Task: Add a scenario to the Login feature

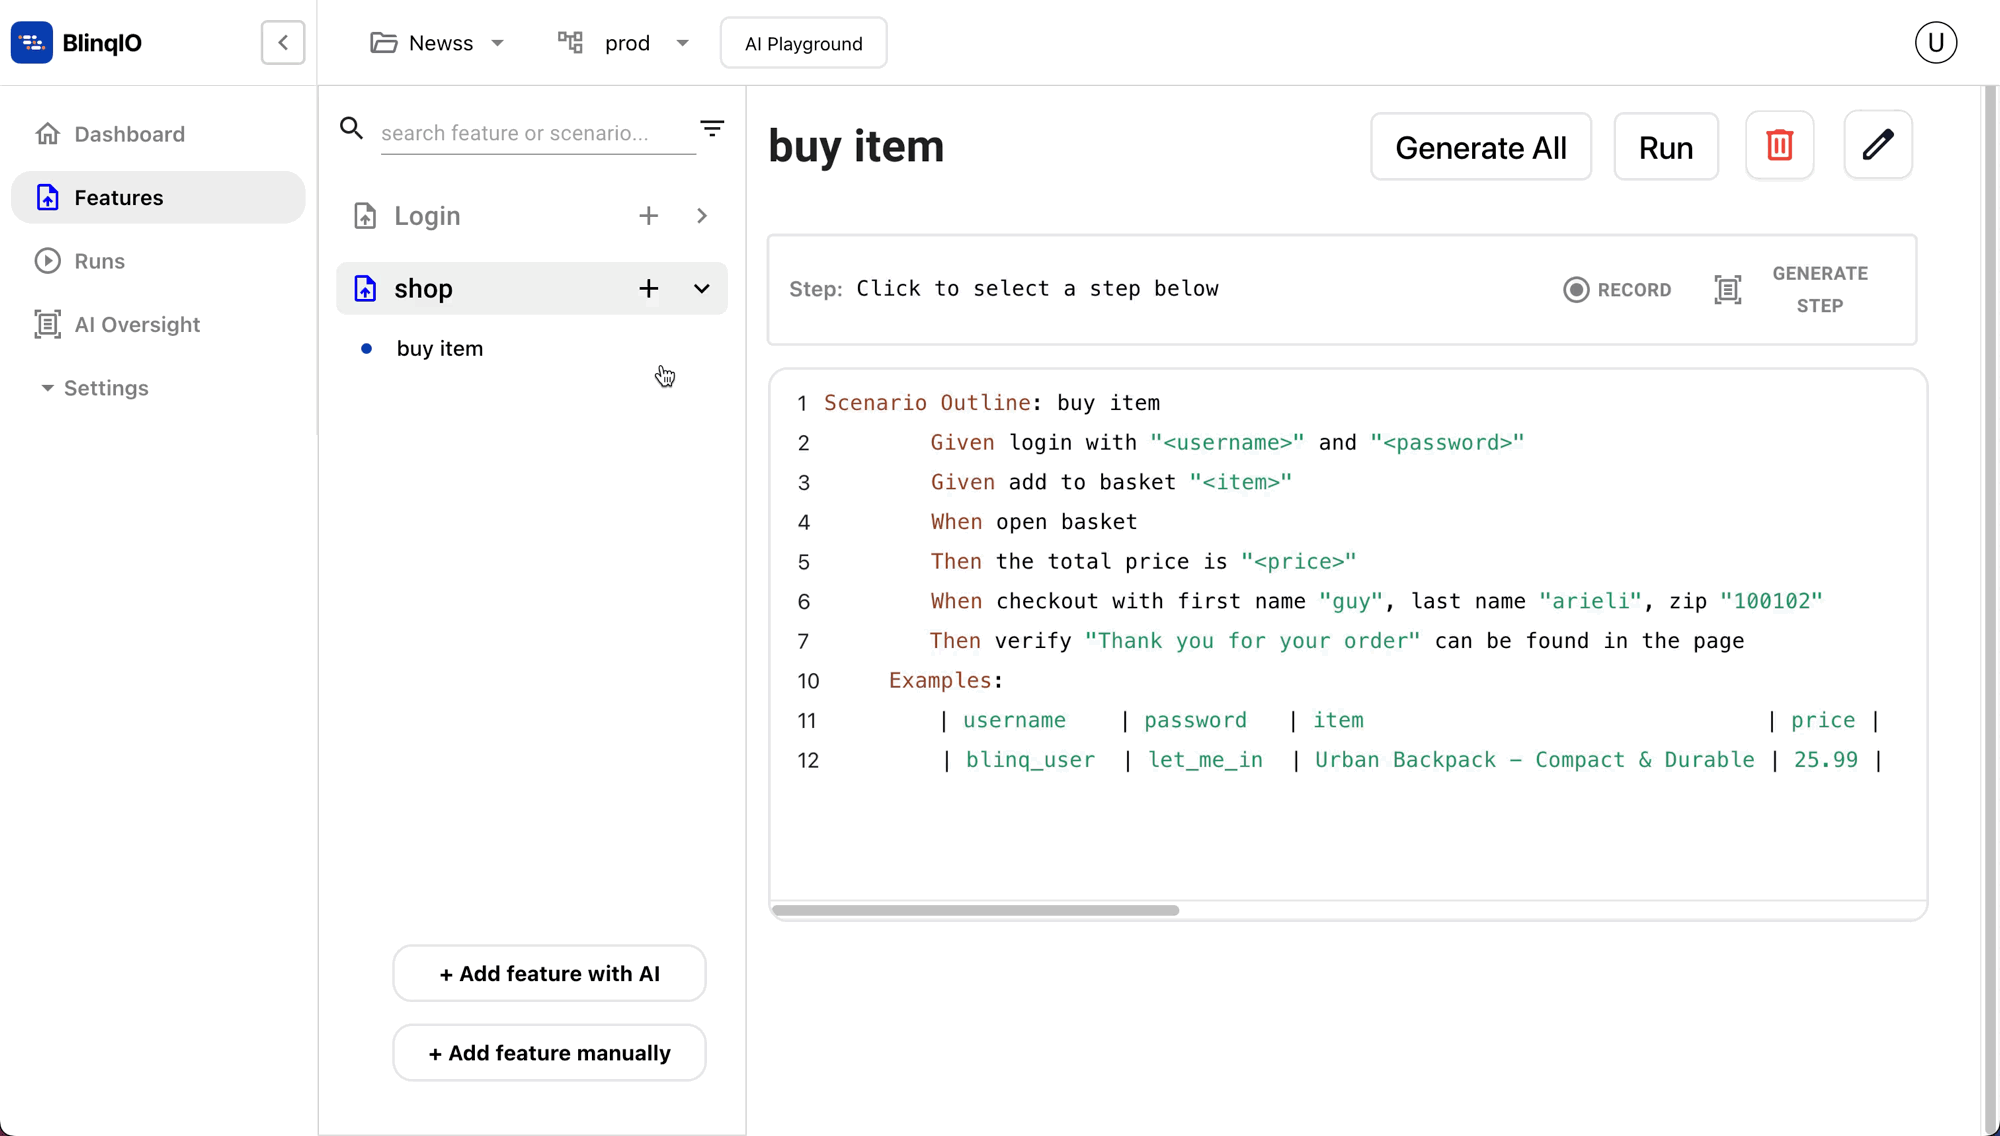Action: point(649,216)
